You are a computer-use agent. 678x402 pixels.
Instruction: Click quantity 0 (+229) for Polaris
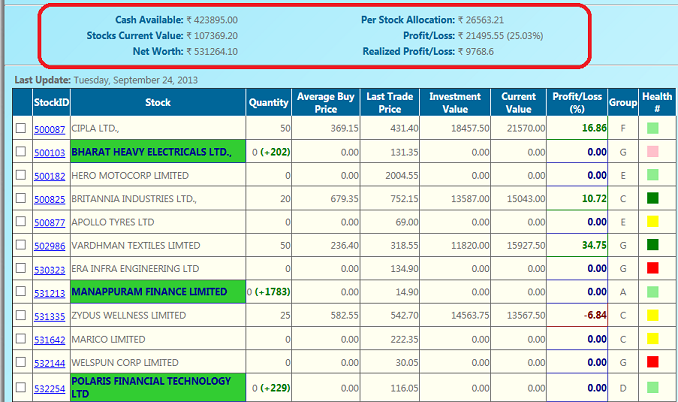click(x=271, y=388)
